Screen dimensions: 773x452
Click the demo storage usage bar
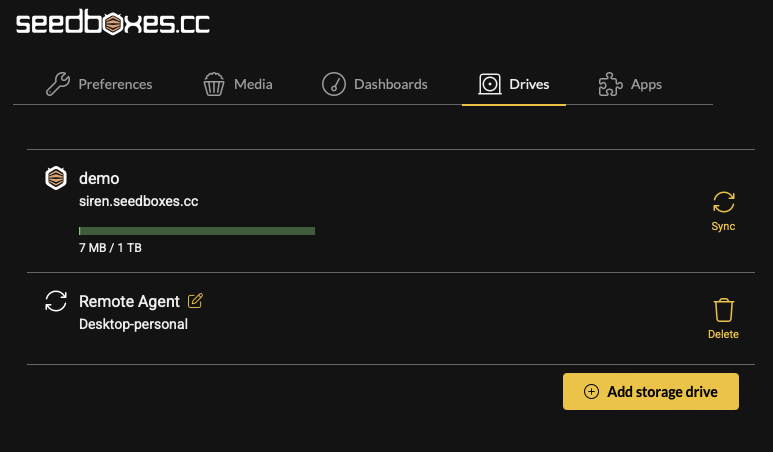(x=197, y=231)
